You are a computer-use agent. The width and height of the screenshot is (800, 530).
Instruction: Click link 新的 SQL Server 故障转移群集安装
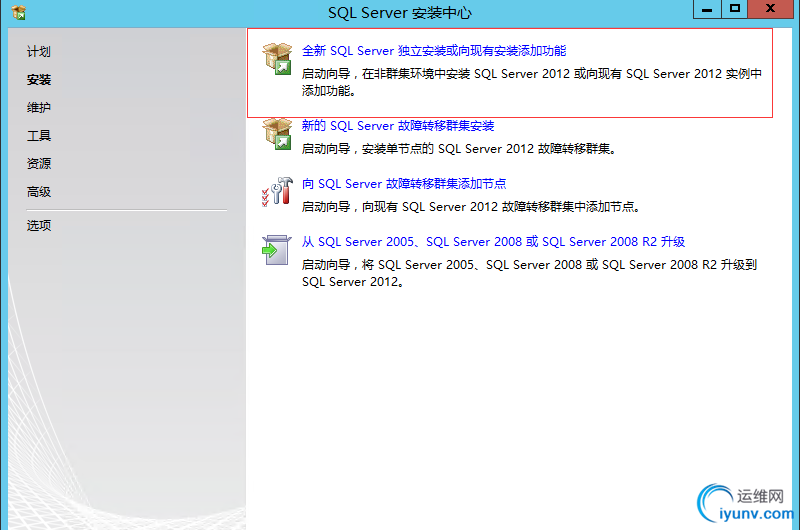coord(398,125)
